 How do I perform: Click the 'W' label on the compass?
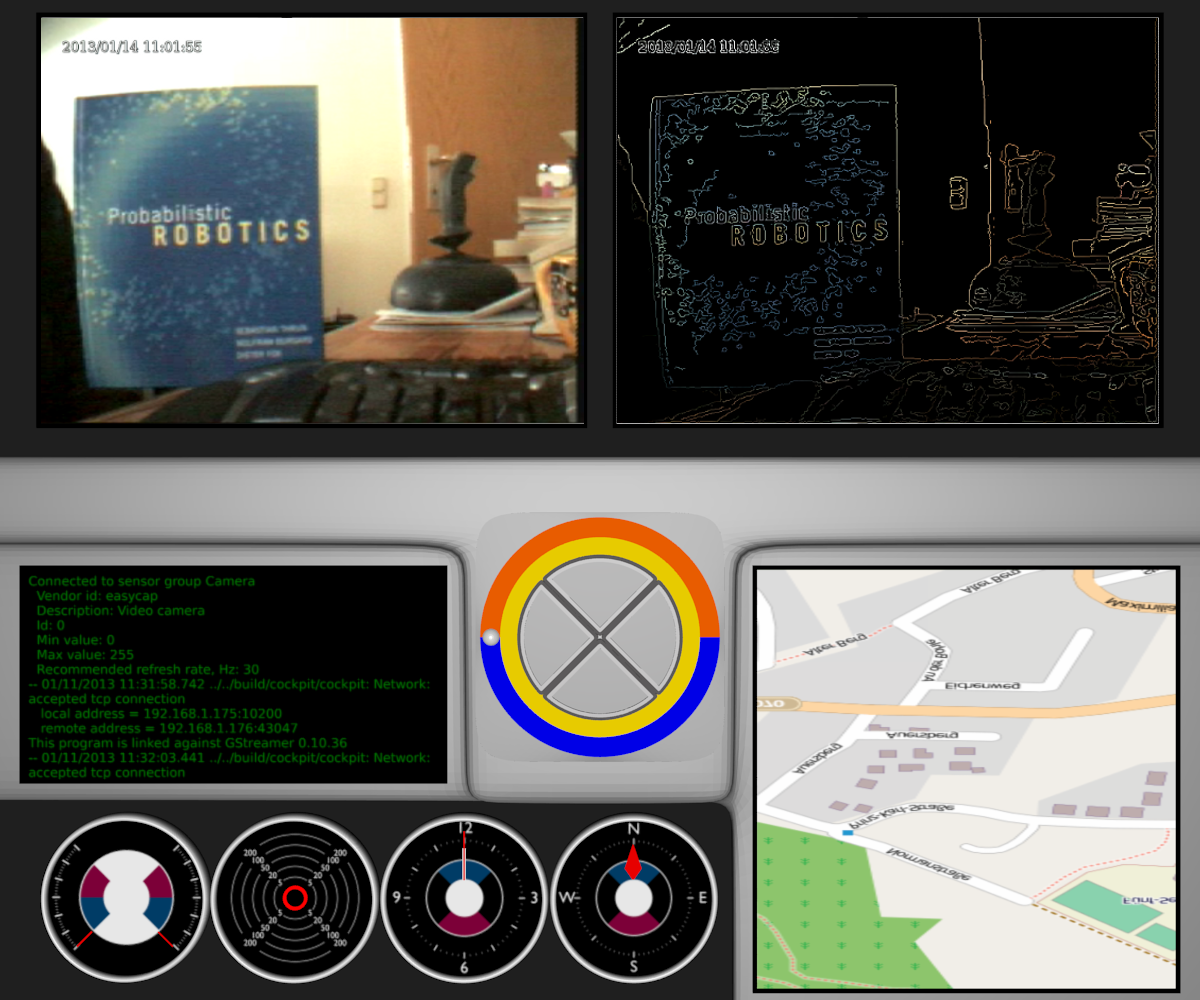(565, 898)
